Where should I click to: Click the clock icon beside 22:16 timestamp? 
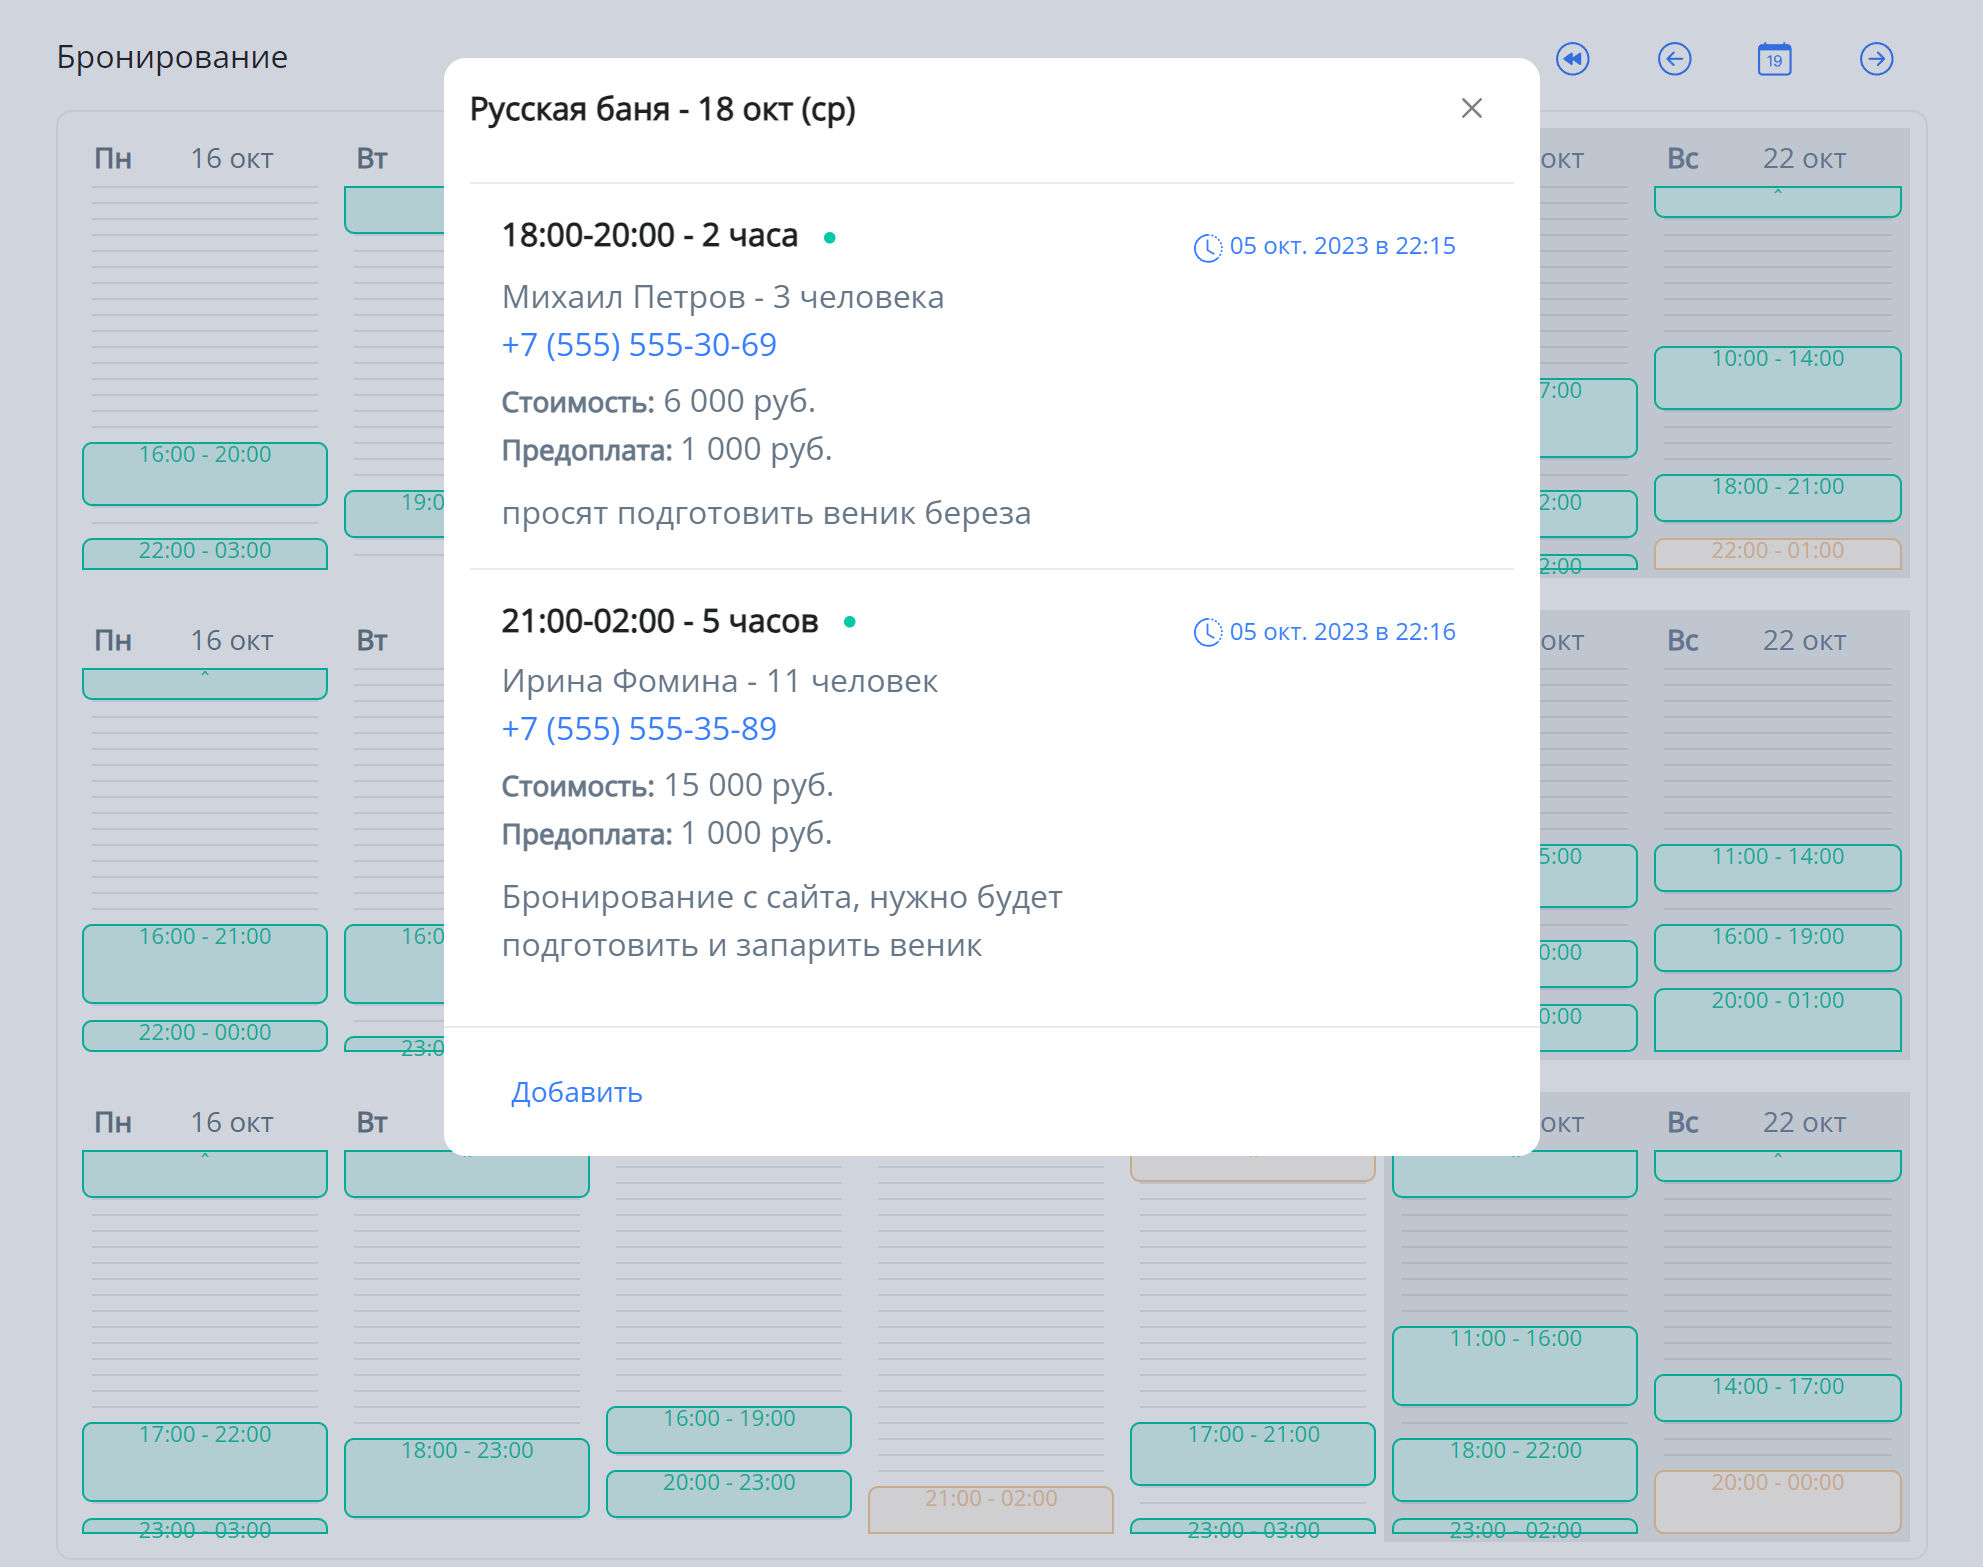click(1208, 632)
